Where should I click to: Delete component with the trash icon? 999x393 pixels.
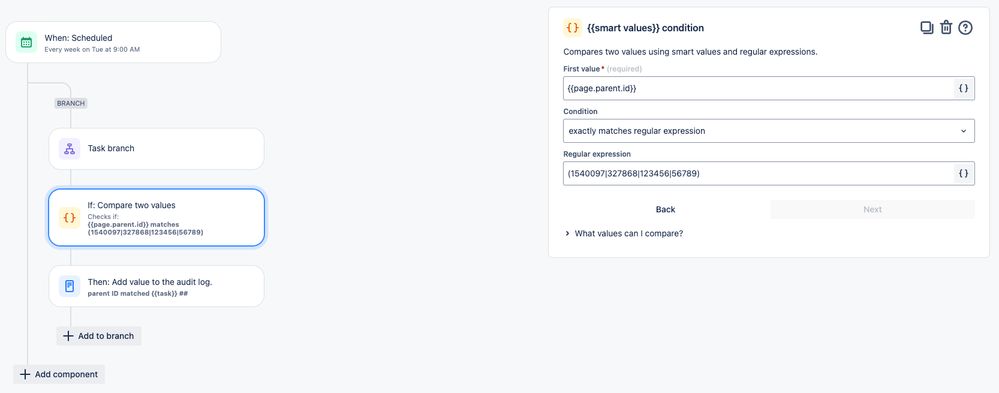946,28
